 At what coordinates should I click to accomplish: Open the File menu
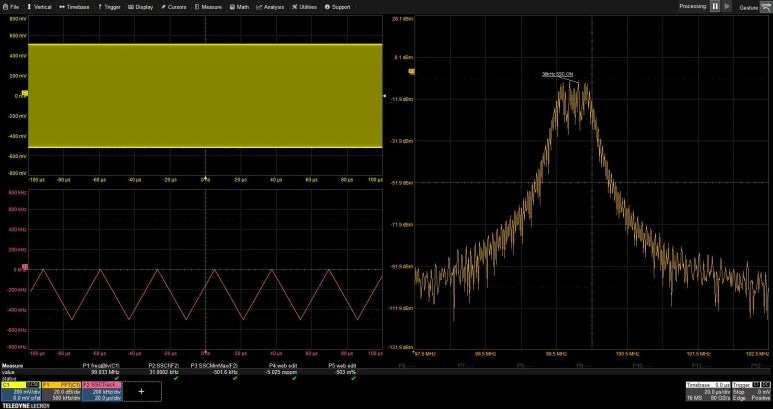pos(11,7)
